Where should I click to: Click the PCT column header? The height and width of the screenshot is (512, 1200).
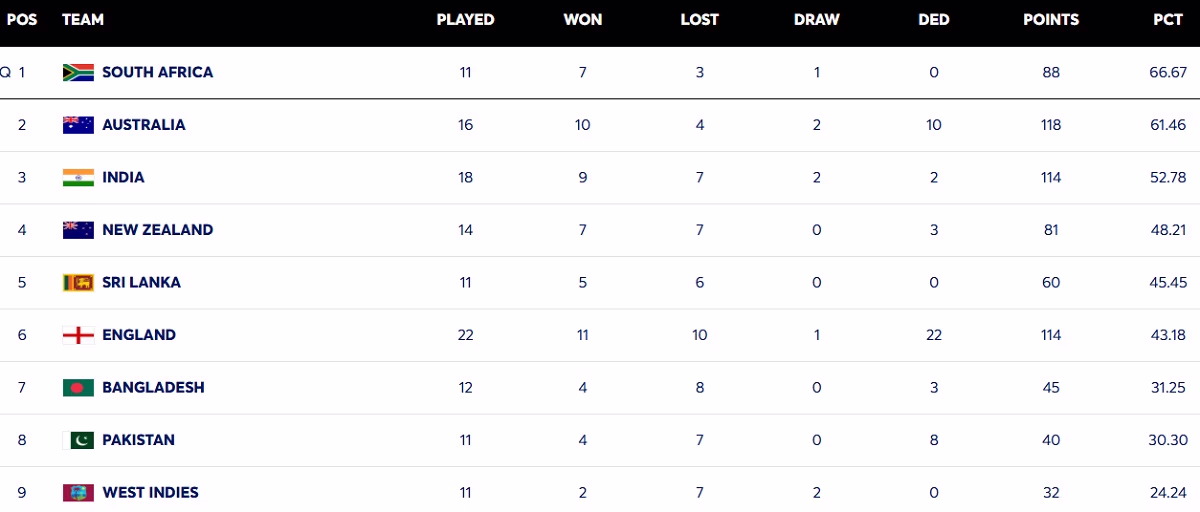click(x=1168, y=20)
